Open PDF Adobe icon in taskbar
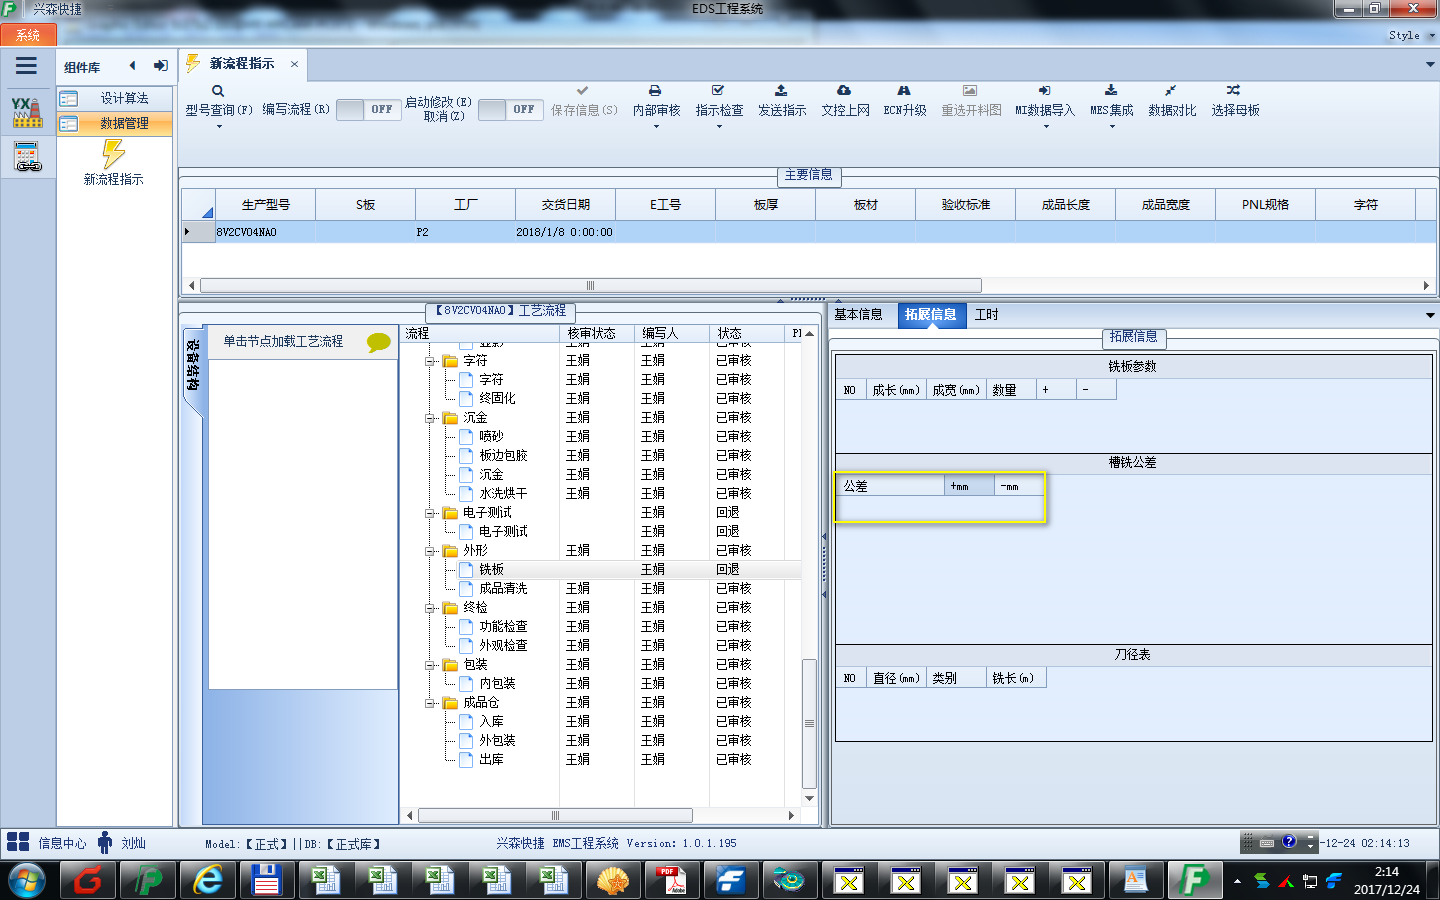The image size is (1440, 900). tap(671, 880)
